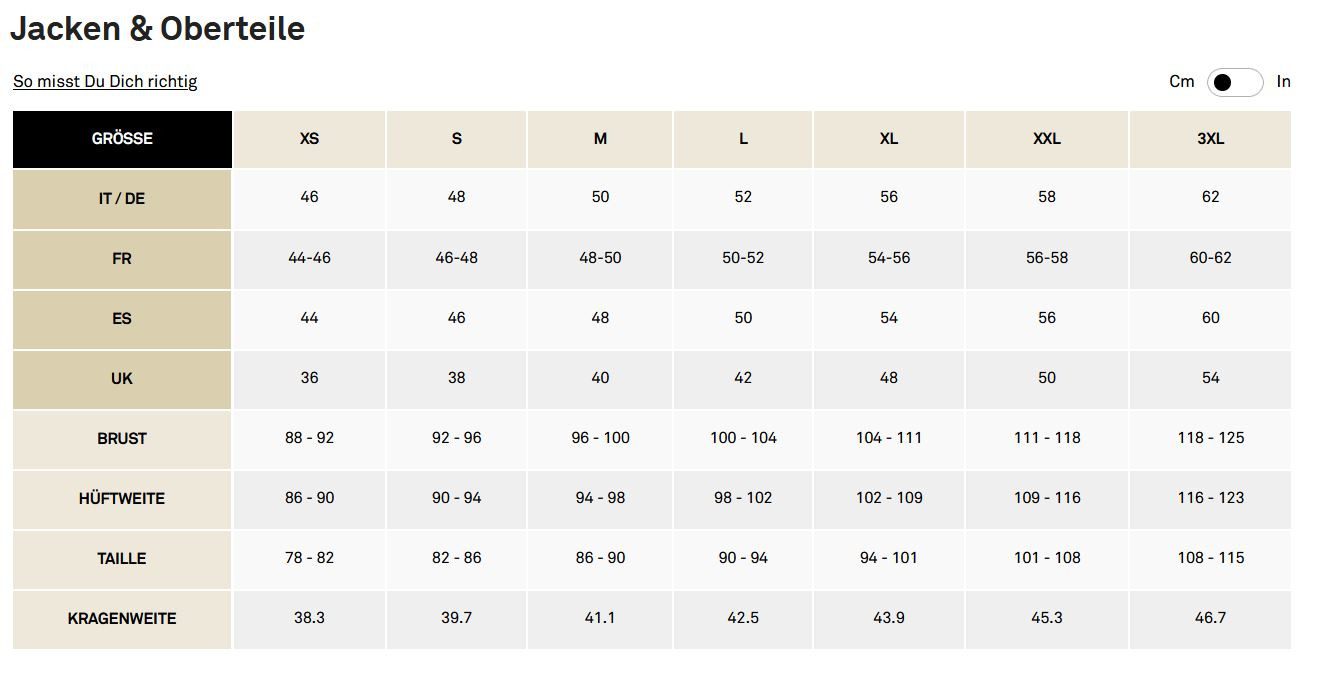Image resolution: width=1321 pixels, height=696 pixels.
Task: Open 'So misst Du Dich richtig' link
Action: pos(105,82)
